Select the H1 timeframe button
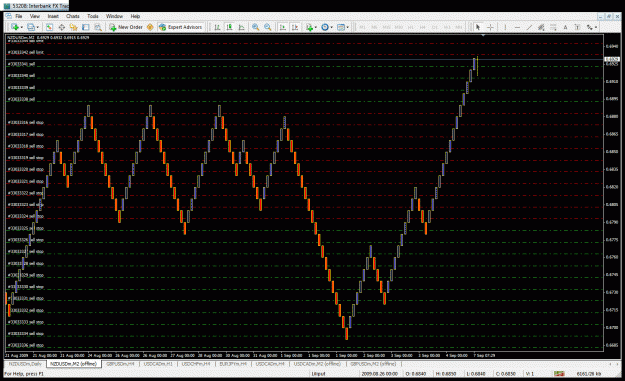 [x=411, y=27]
